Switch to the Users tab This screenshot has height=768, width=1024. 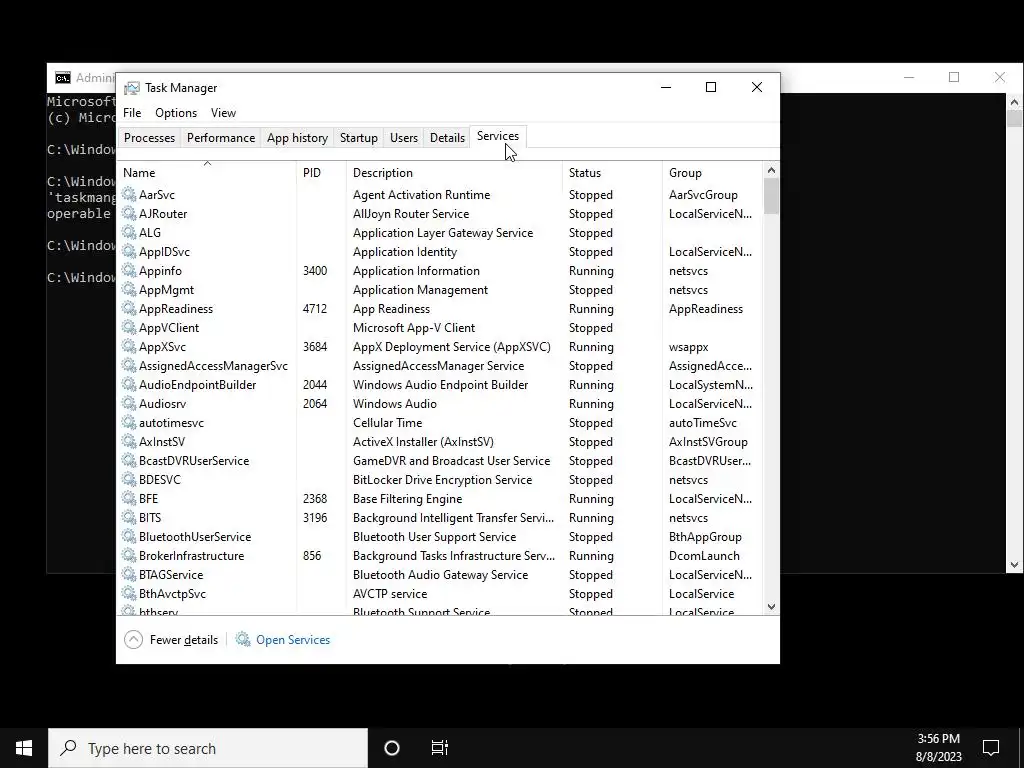(404, 138)
